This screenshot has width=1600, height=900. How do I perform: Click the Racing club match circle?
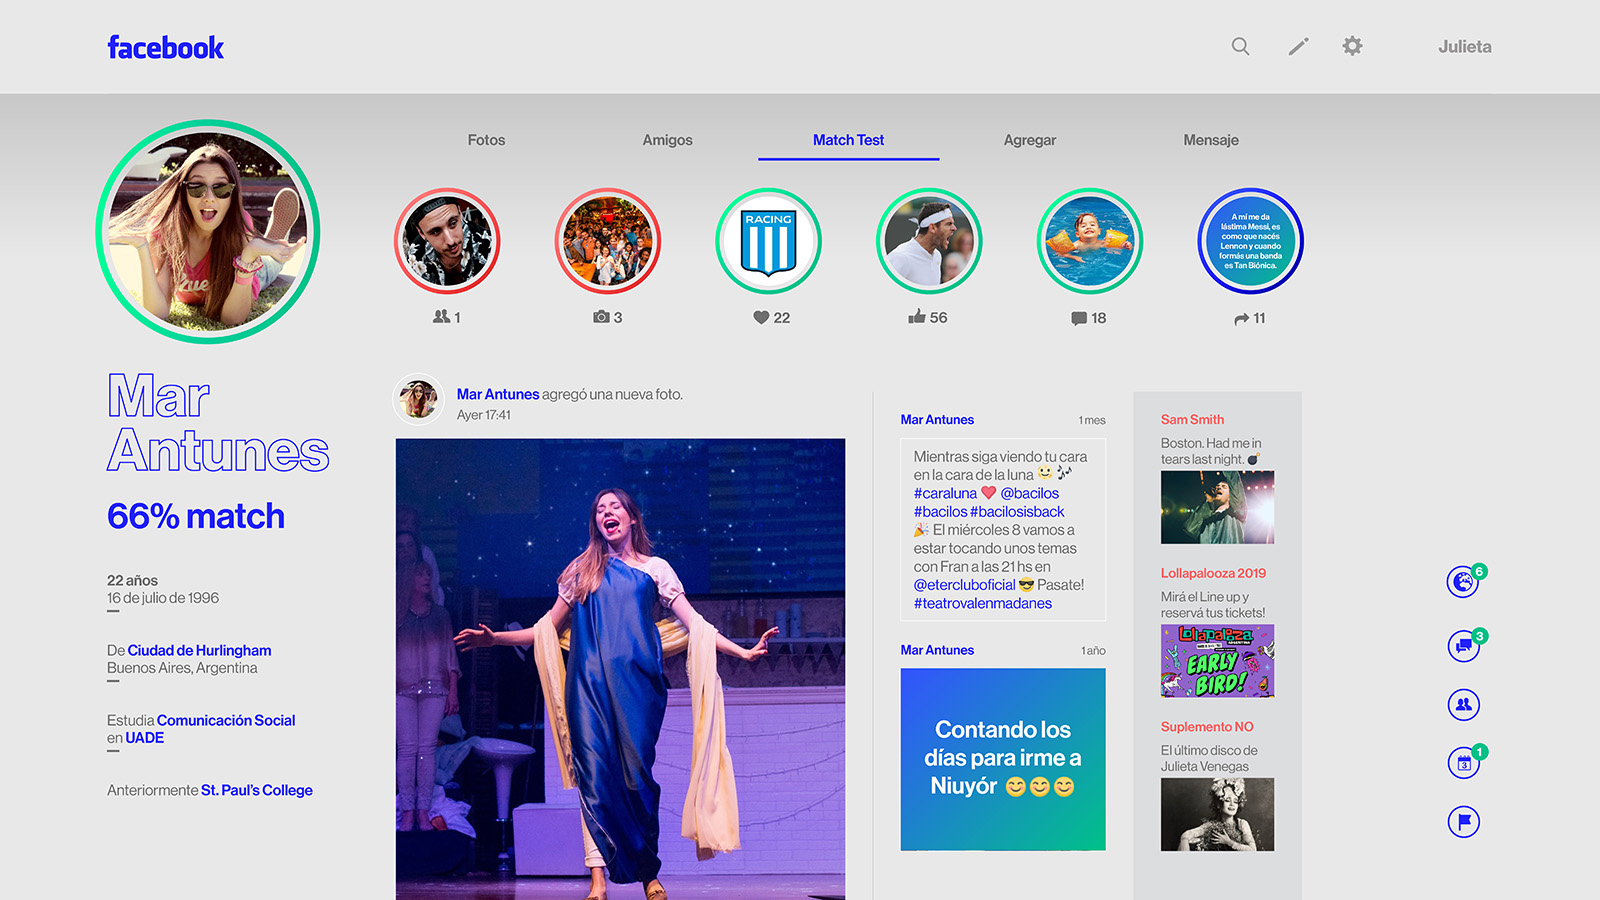point(768,241)
